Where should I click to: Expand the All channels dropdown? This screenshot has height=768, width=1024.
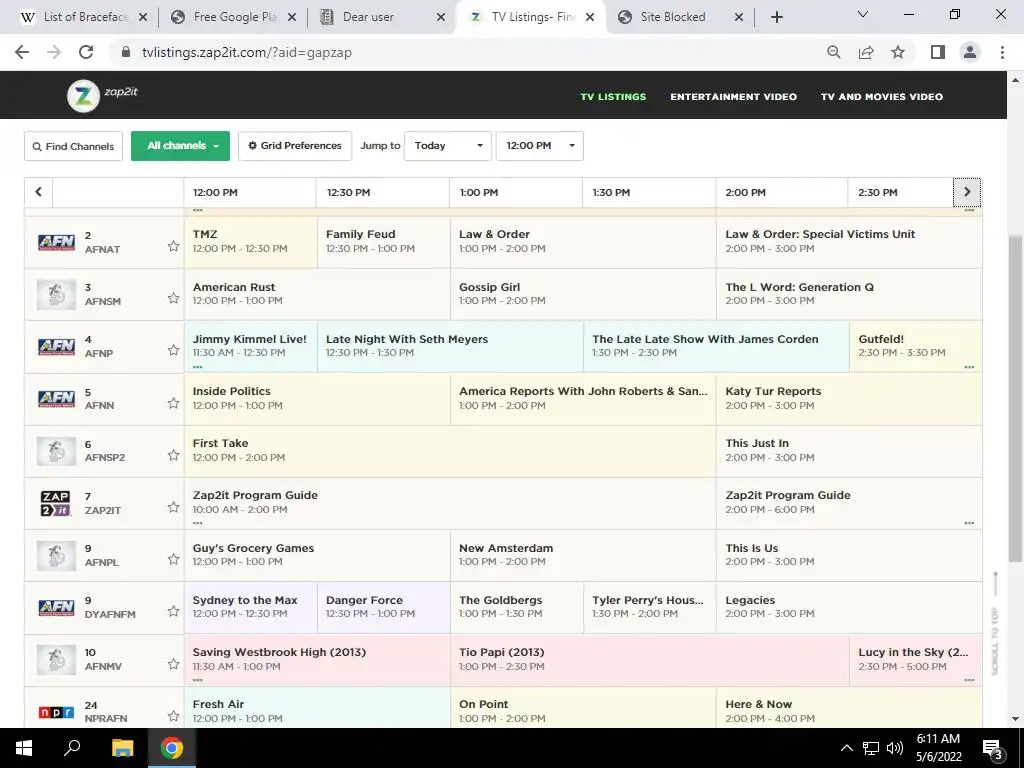(x=180, y=146)
